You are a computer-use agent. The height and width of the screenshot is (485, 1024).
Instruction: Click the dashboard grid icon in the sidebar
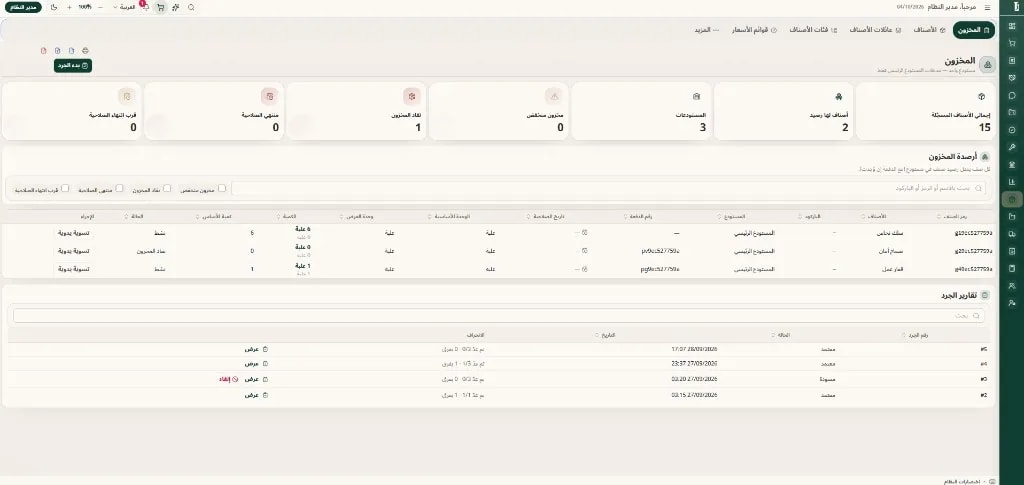pyautogui.click(x=1012, y=26)
